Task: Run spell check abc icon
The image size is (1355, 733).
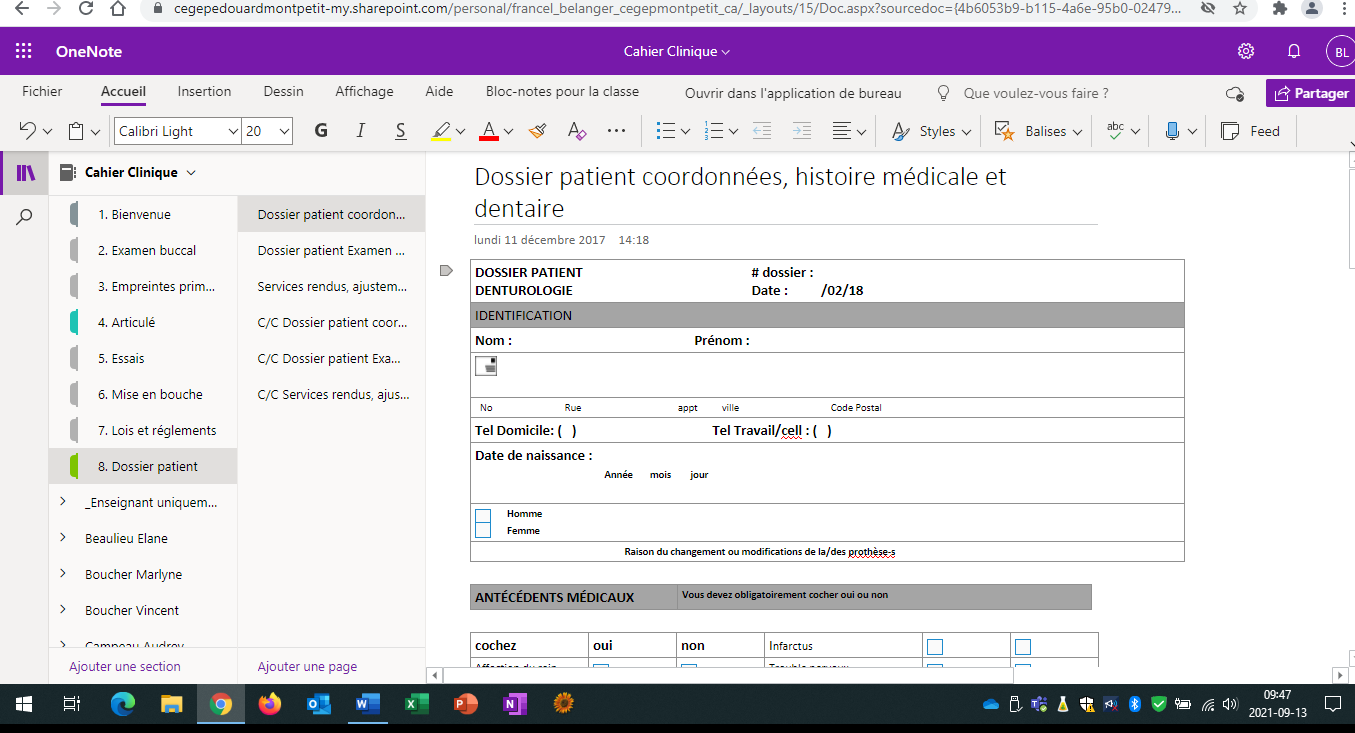Action: 1115,131
